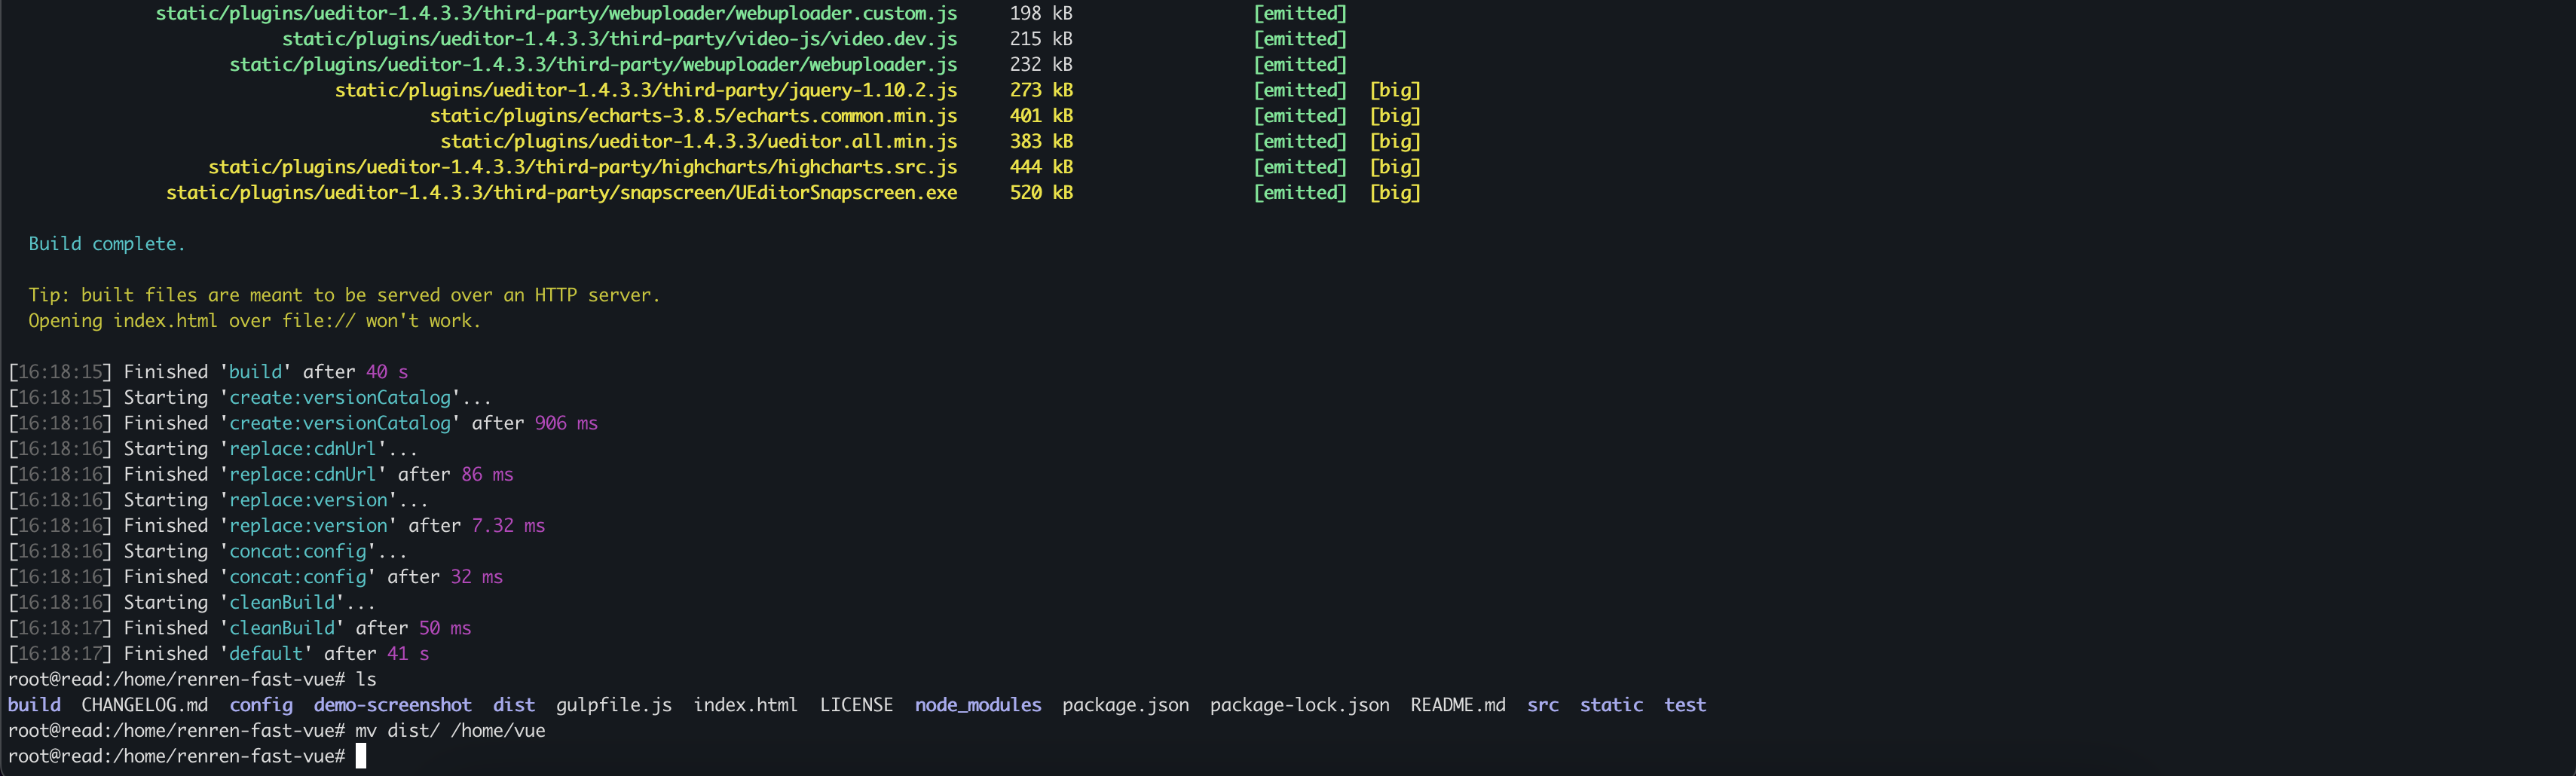Click the gulpfile.js file name
The width and height of the screenshot is (2576, 776).
(614, 706)
